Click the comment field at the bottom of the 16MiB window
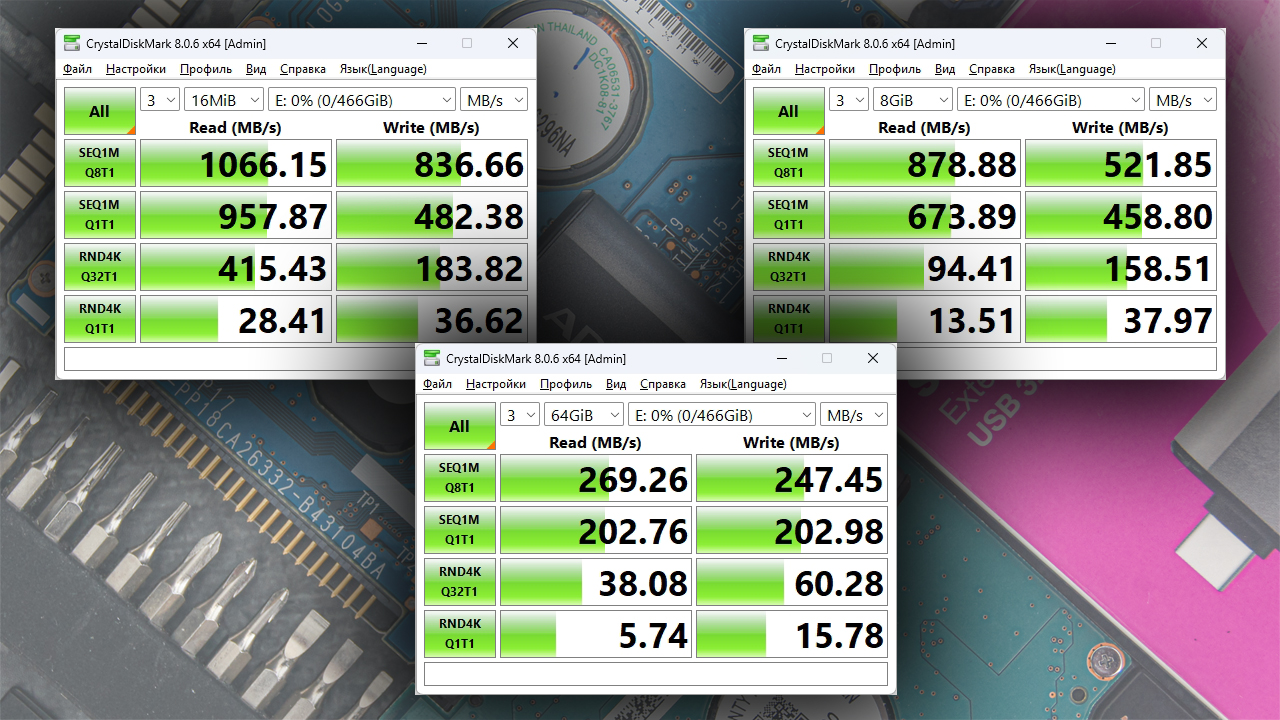 coord(296,359)
